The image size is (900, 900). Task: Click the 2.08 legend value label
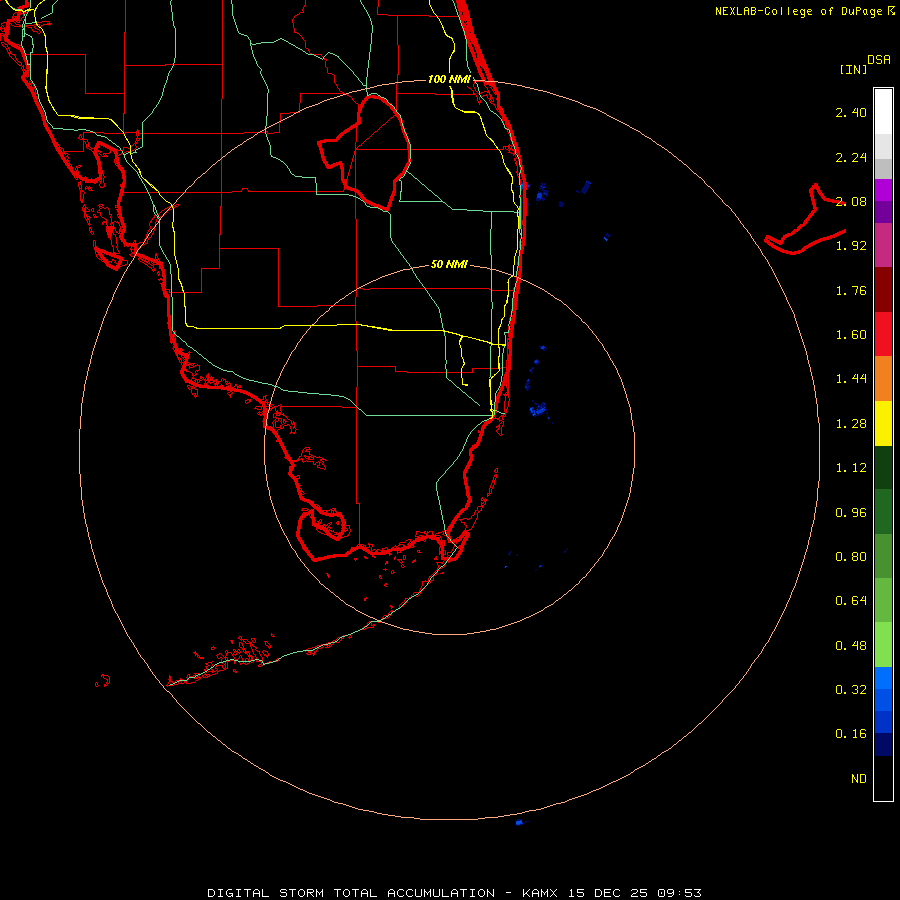coord(851,201)
